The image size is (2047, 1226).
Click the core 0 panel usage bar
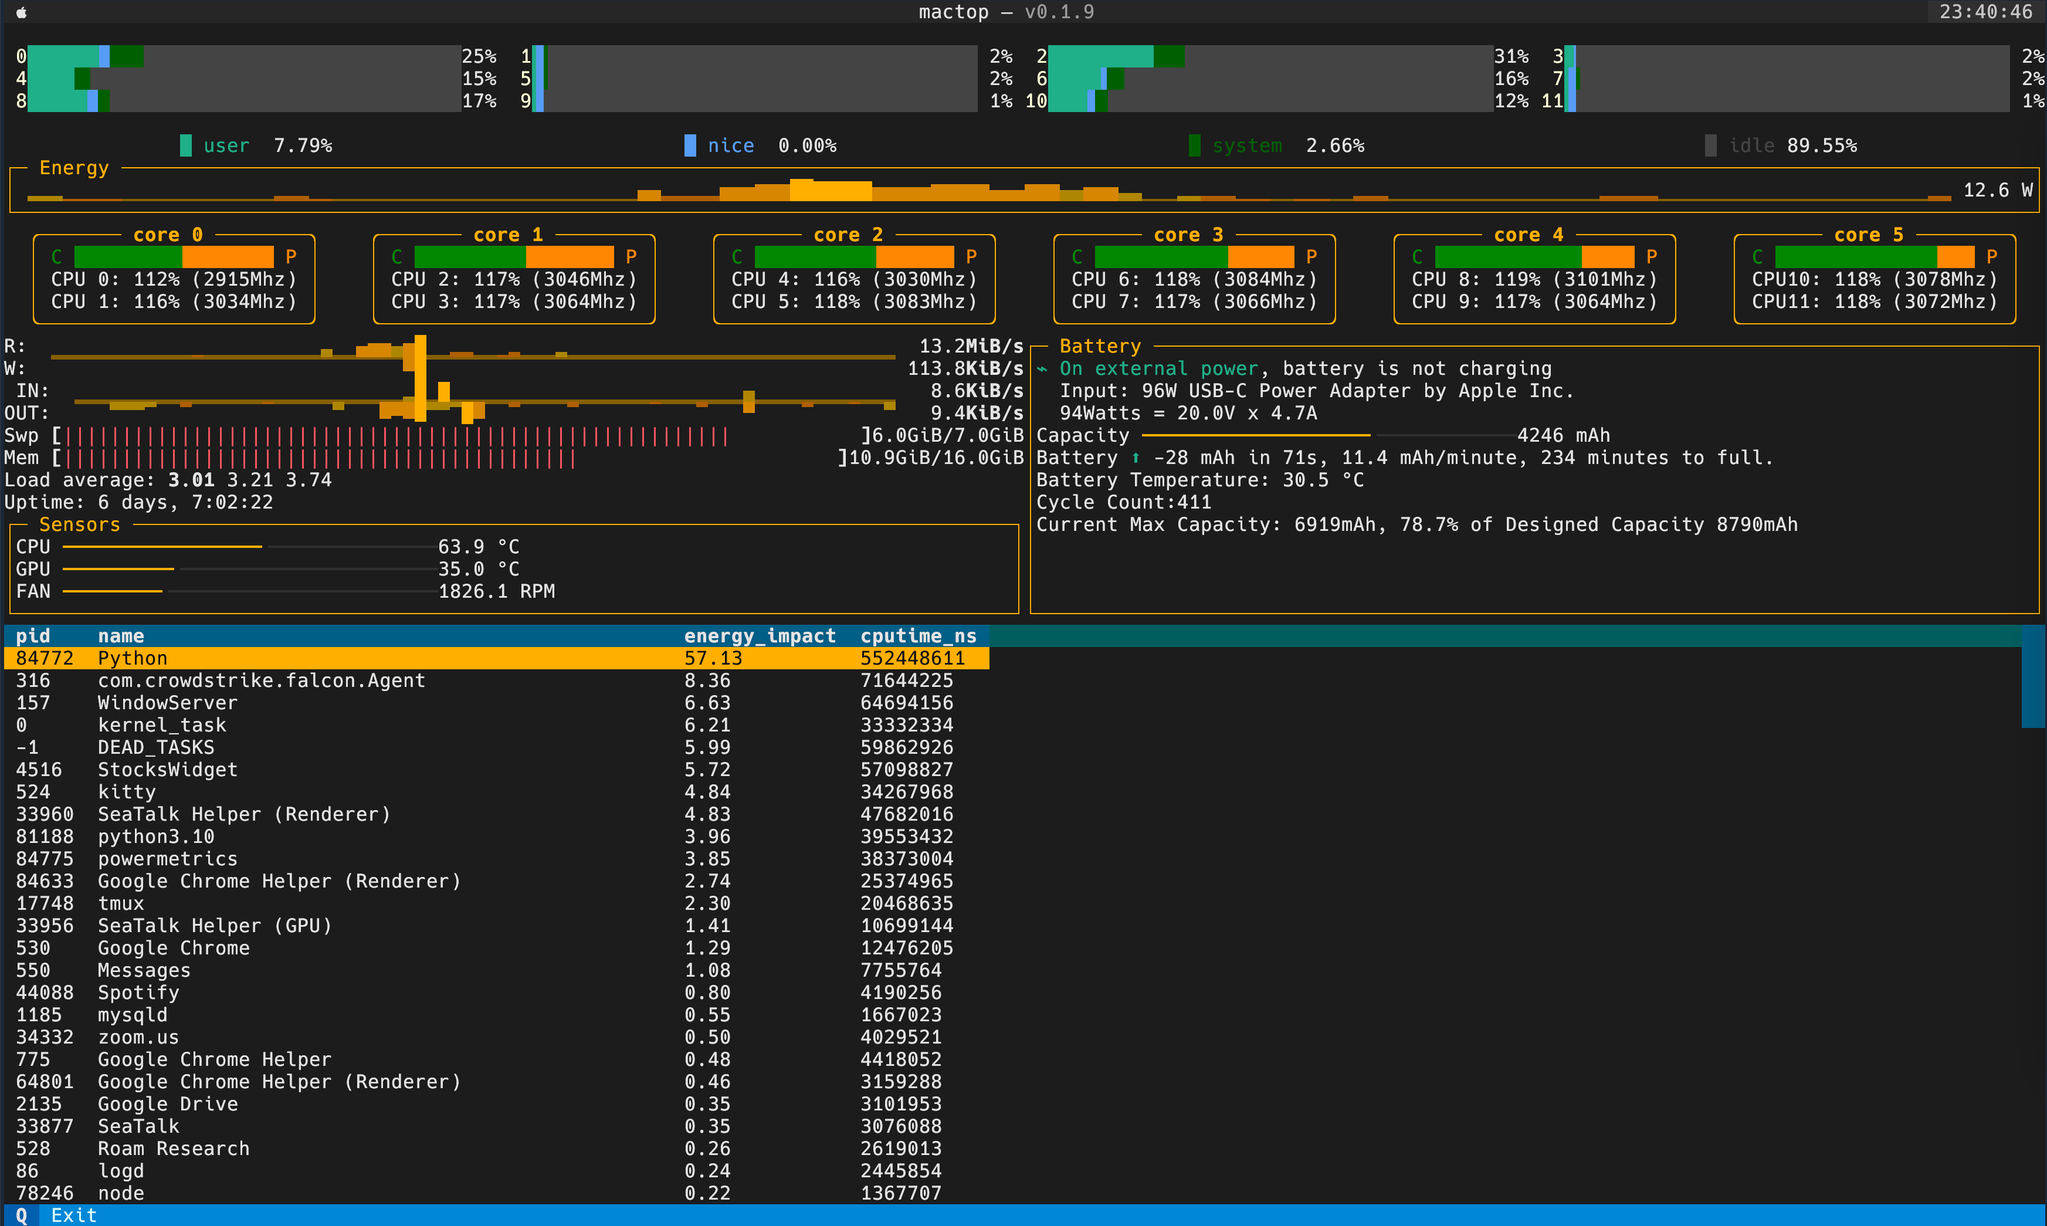tap(173, 257)
